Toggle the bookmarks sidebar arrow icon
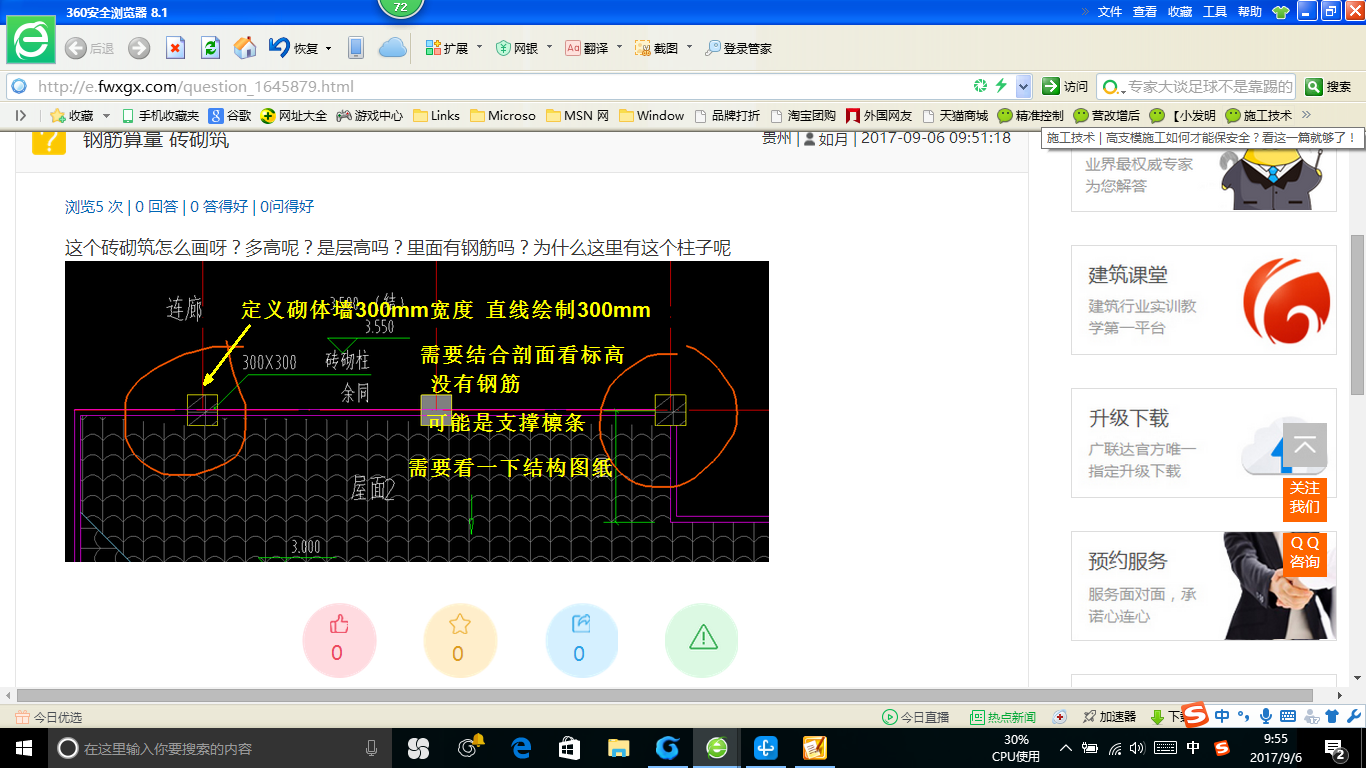The height and width of the screenshot is (768, 1366). point(21,116)
